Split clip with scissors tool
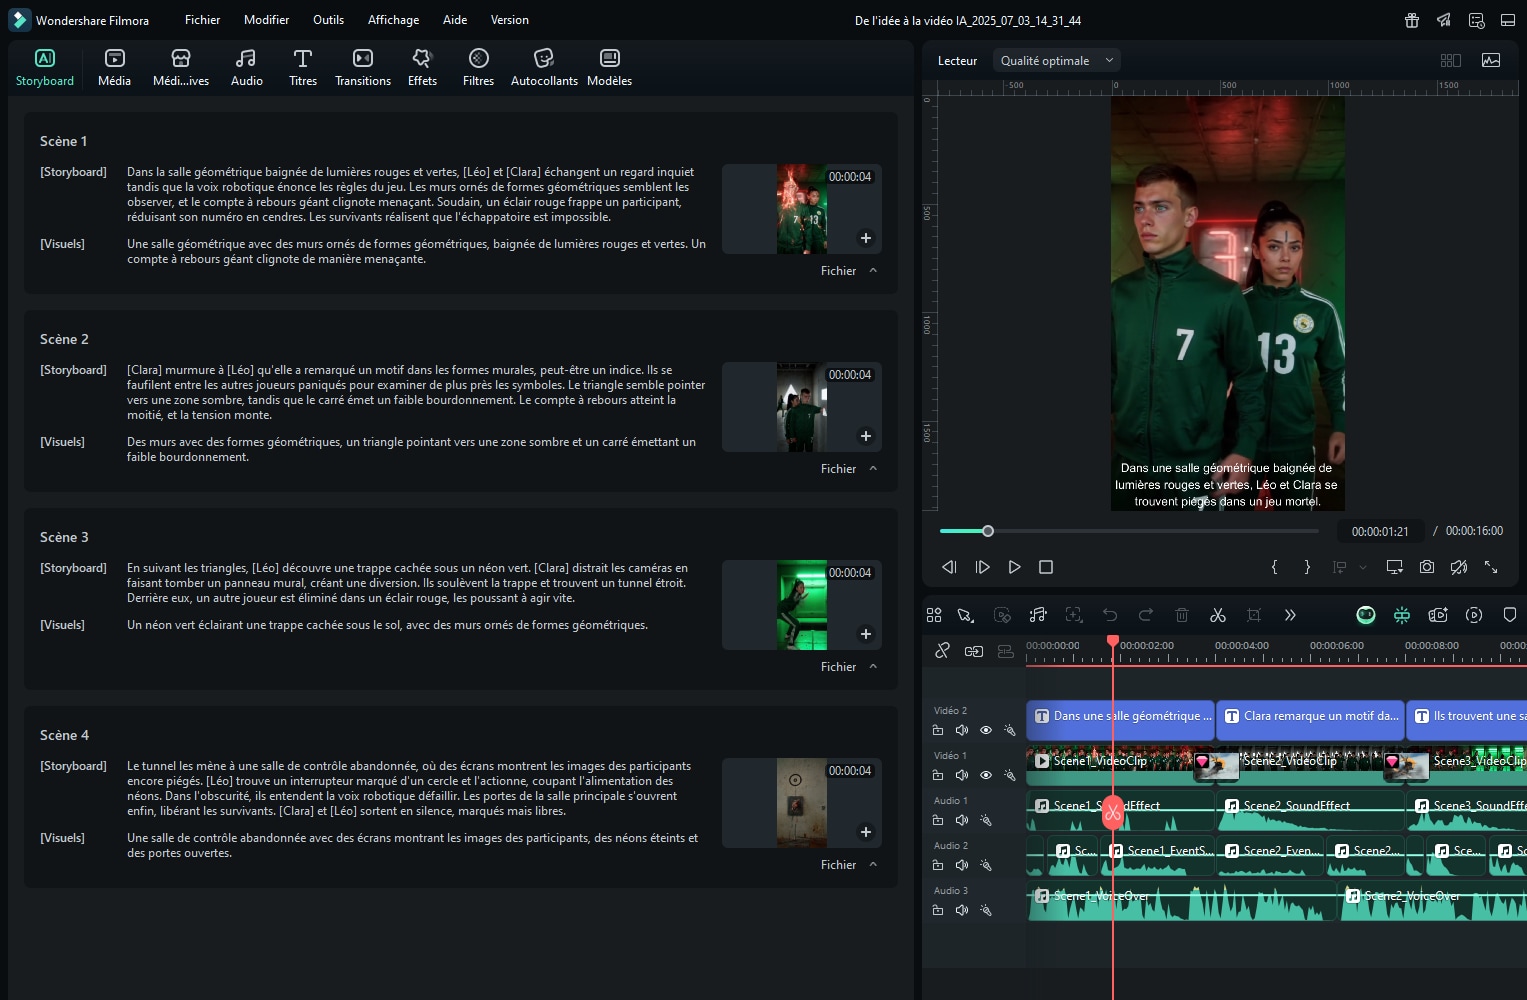 point(1218,615)
